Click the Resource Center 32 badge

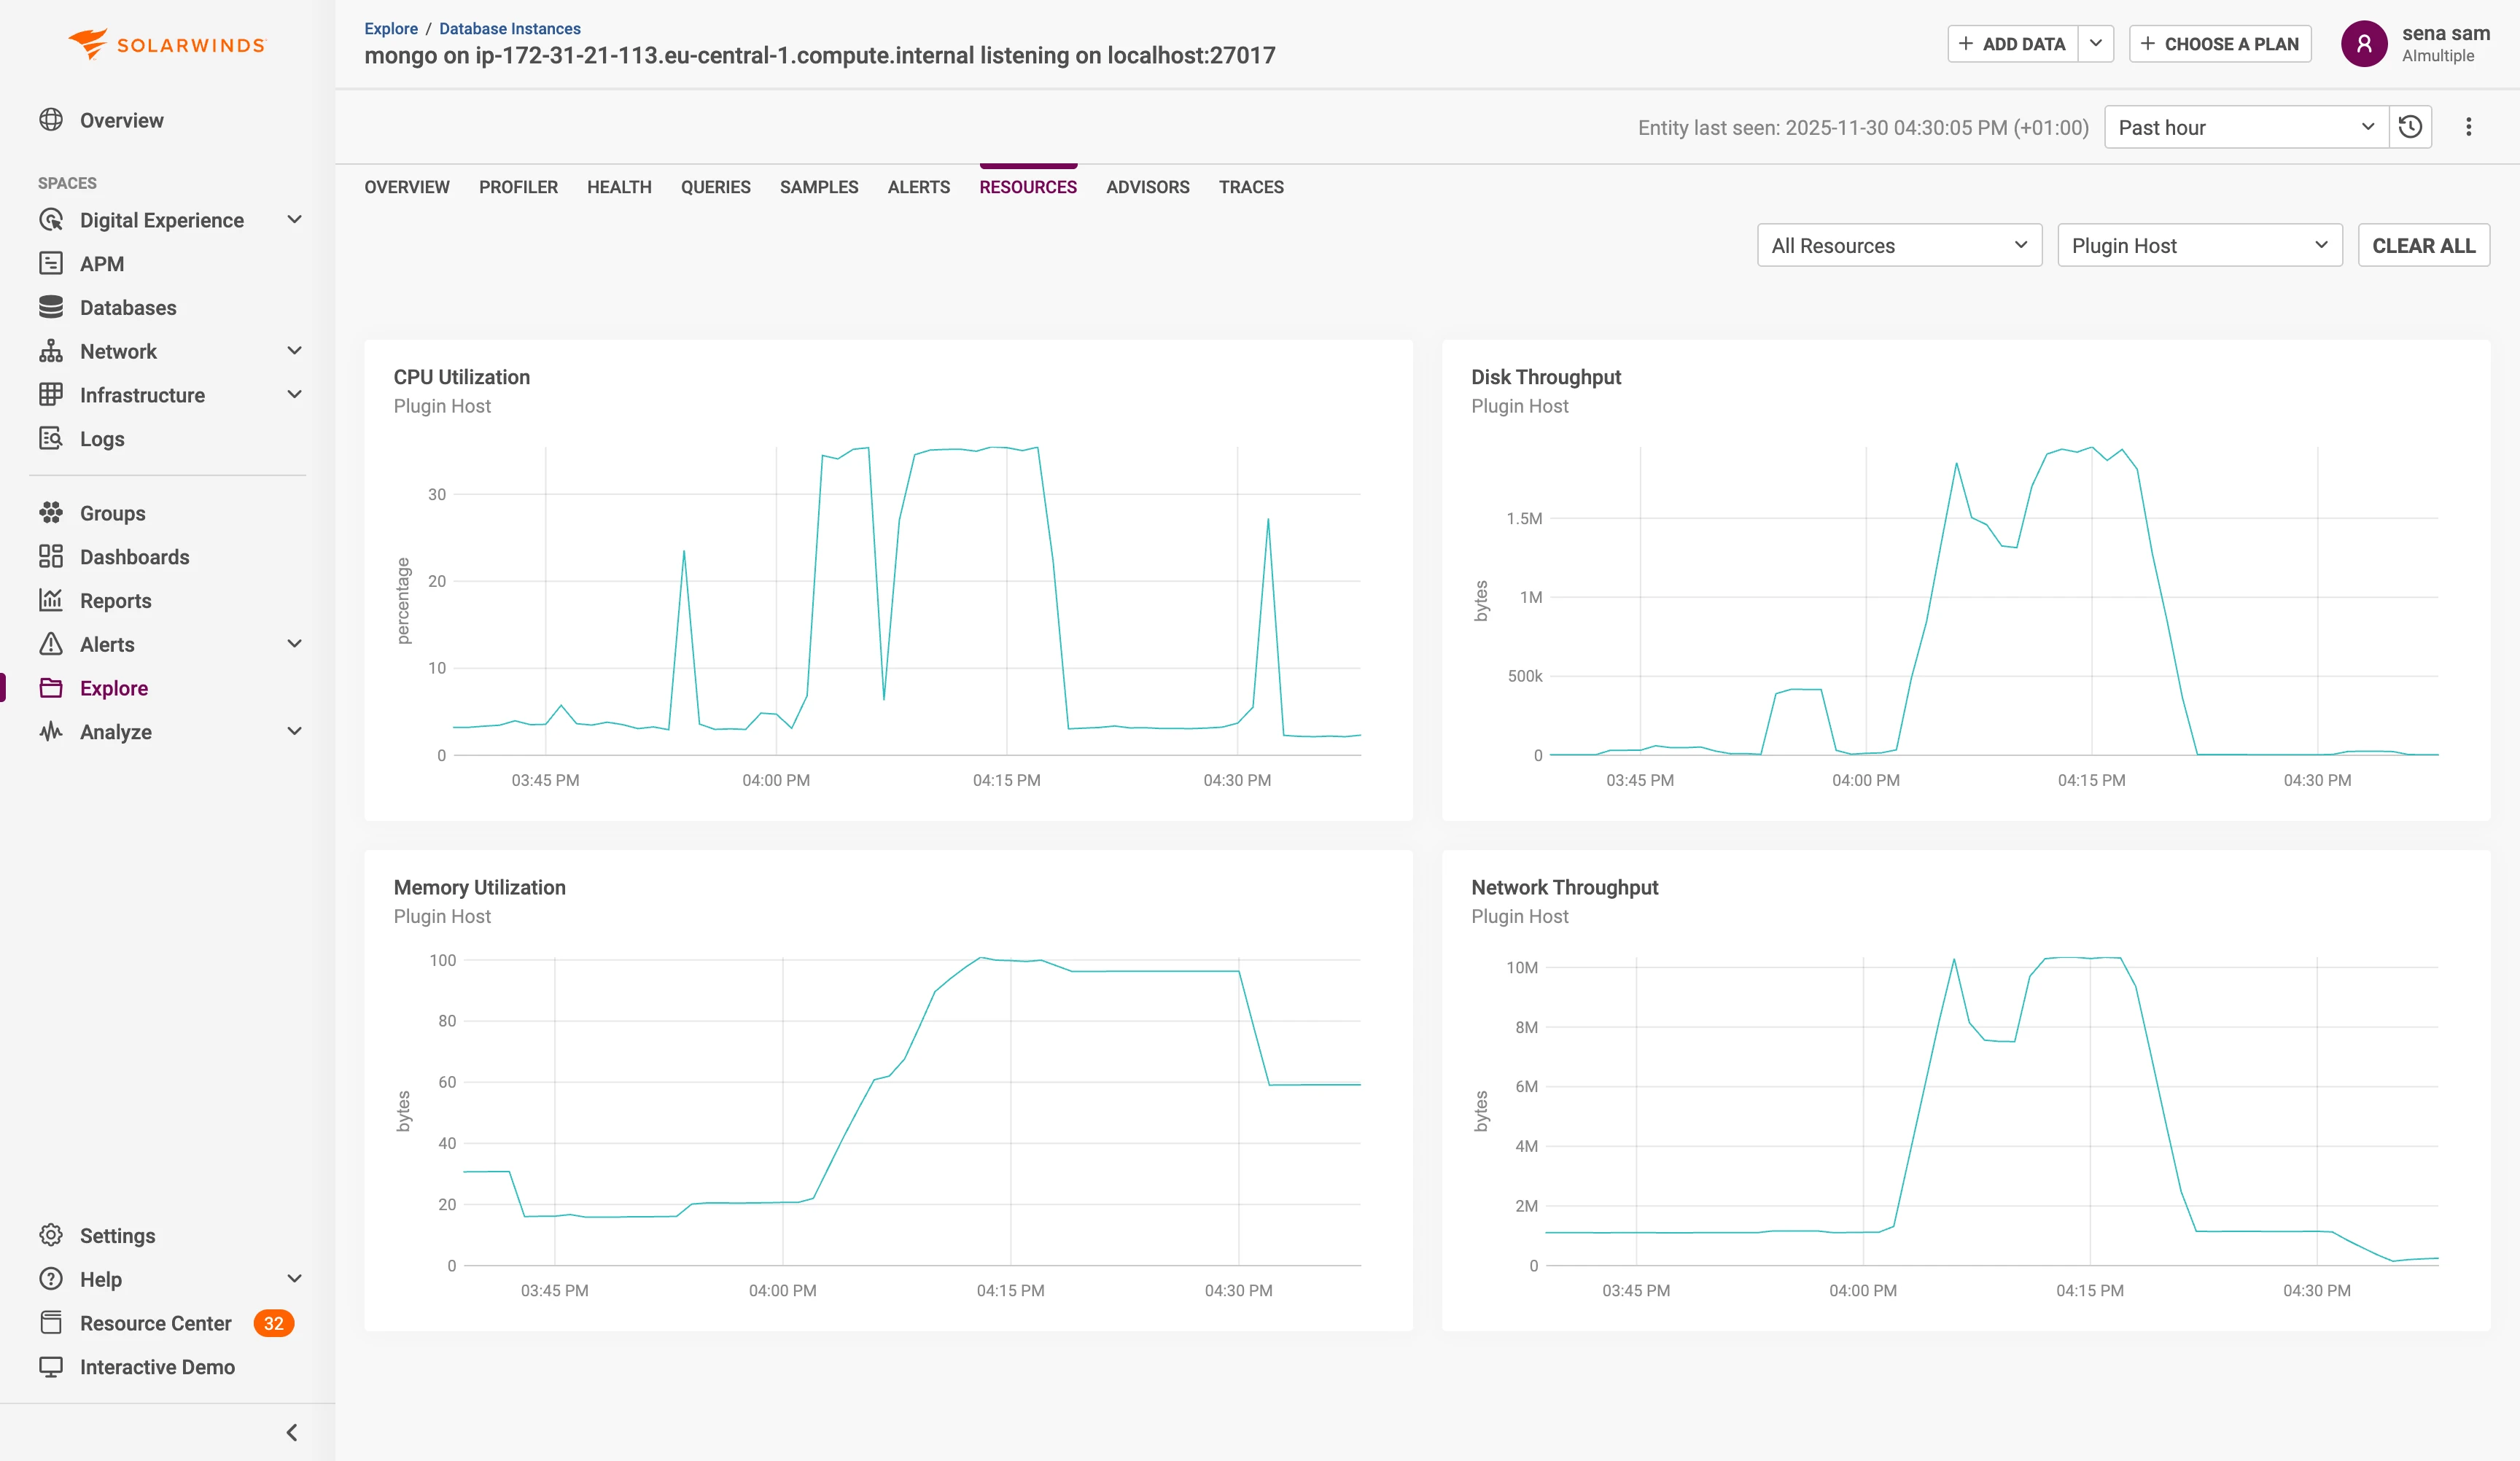(274, 1323)
